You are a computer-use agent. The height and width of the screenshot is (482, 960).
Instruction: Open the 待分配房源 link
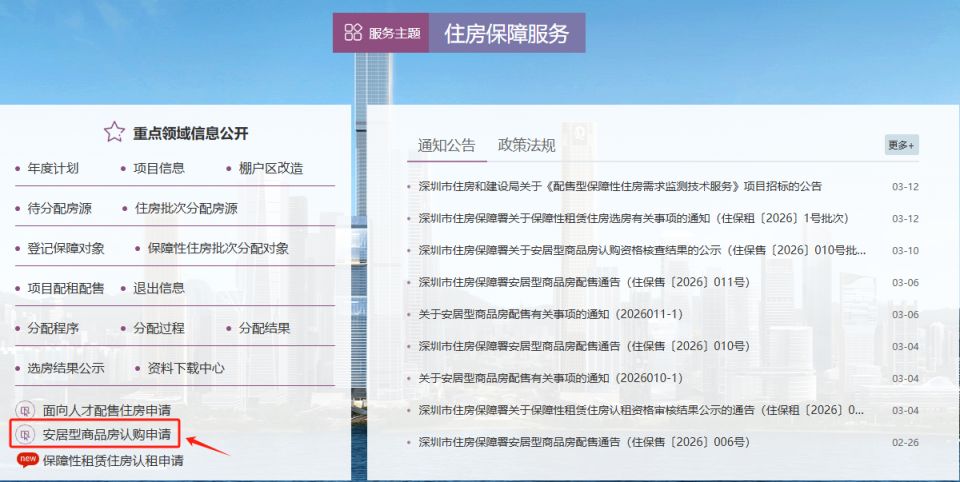59,208
